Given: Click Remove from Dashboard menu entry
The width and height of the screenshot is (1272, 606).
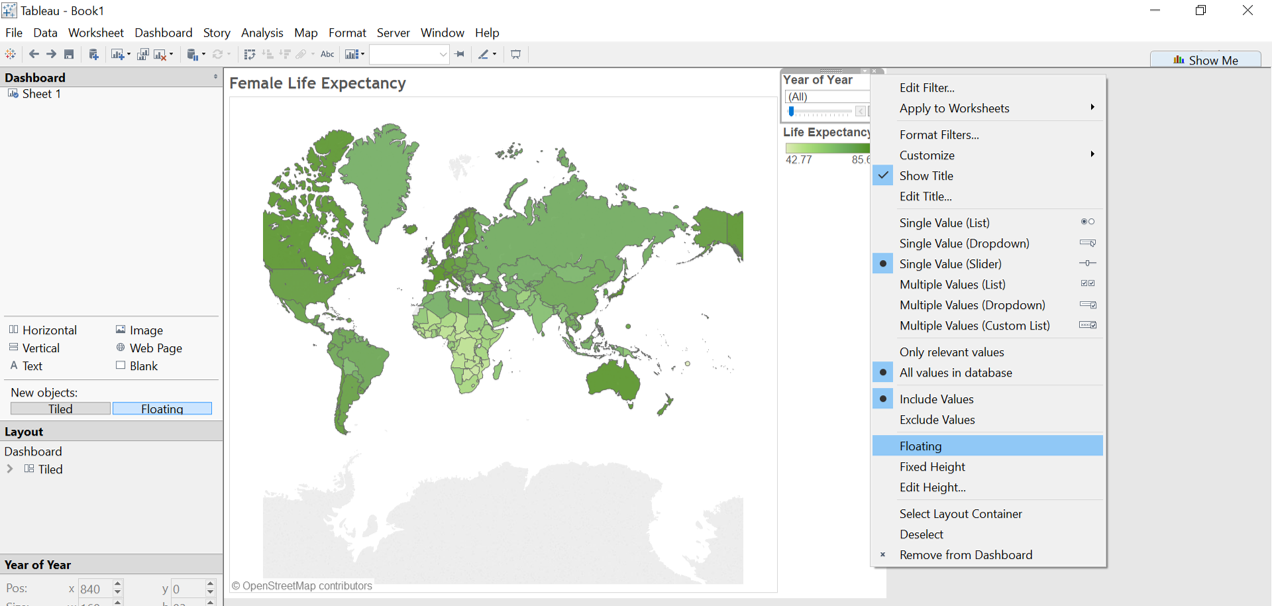Looking at the screenshot, I should click(x=965, y=555).
